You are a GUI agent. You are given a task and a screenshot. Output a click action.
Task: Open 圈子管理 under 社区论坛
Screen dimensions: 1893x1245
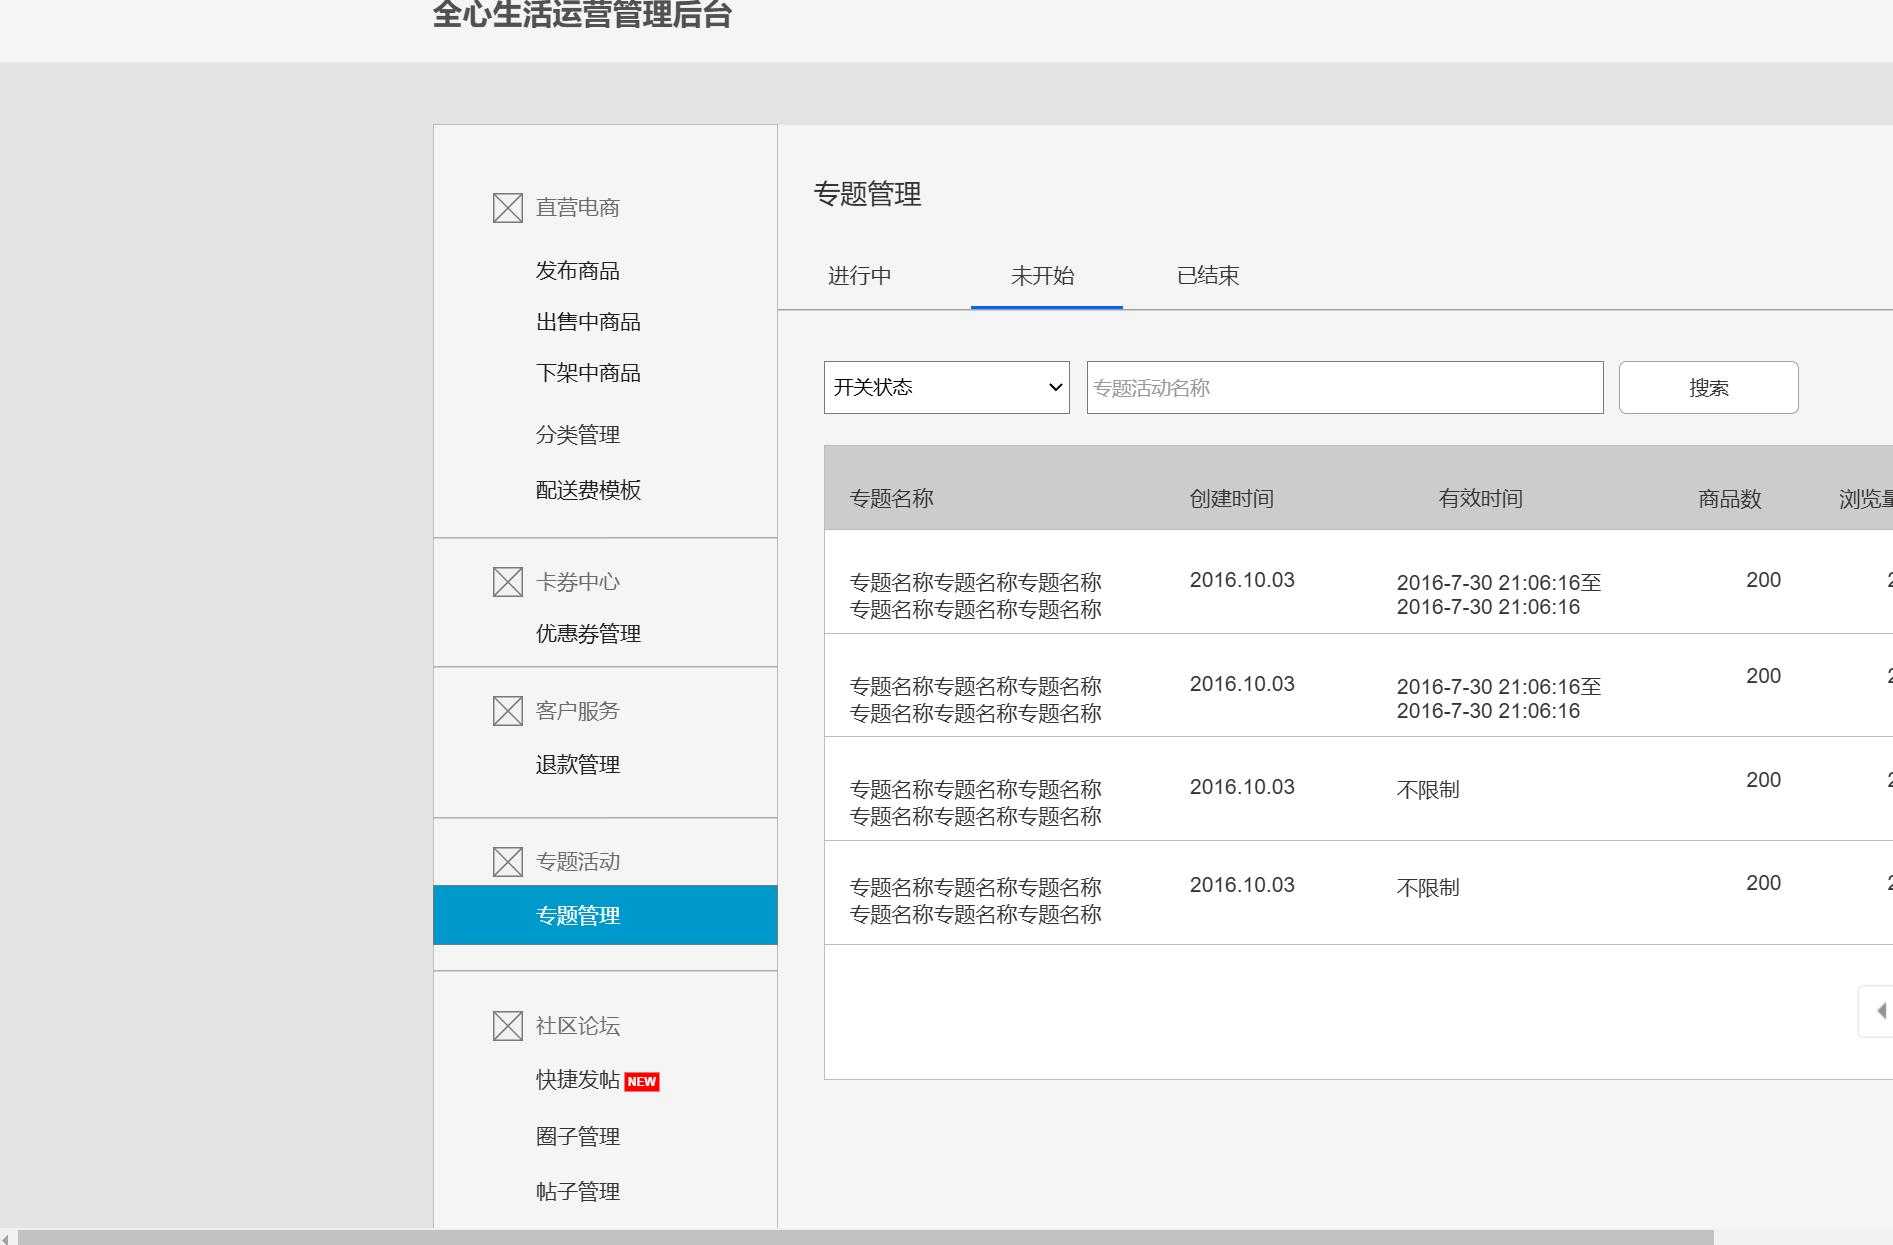coord(578,1136)
